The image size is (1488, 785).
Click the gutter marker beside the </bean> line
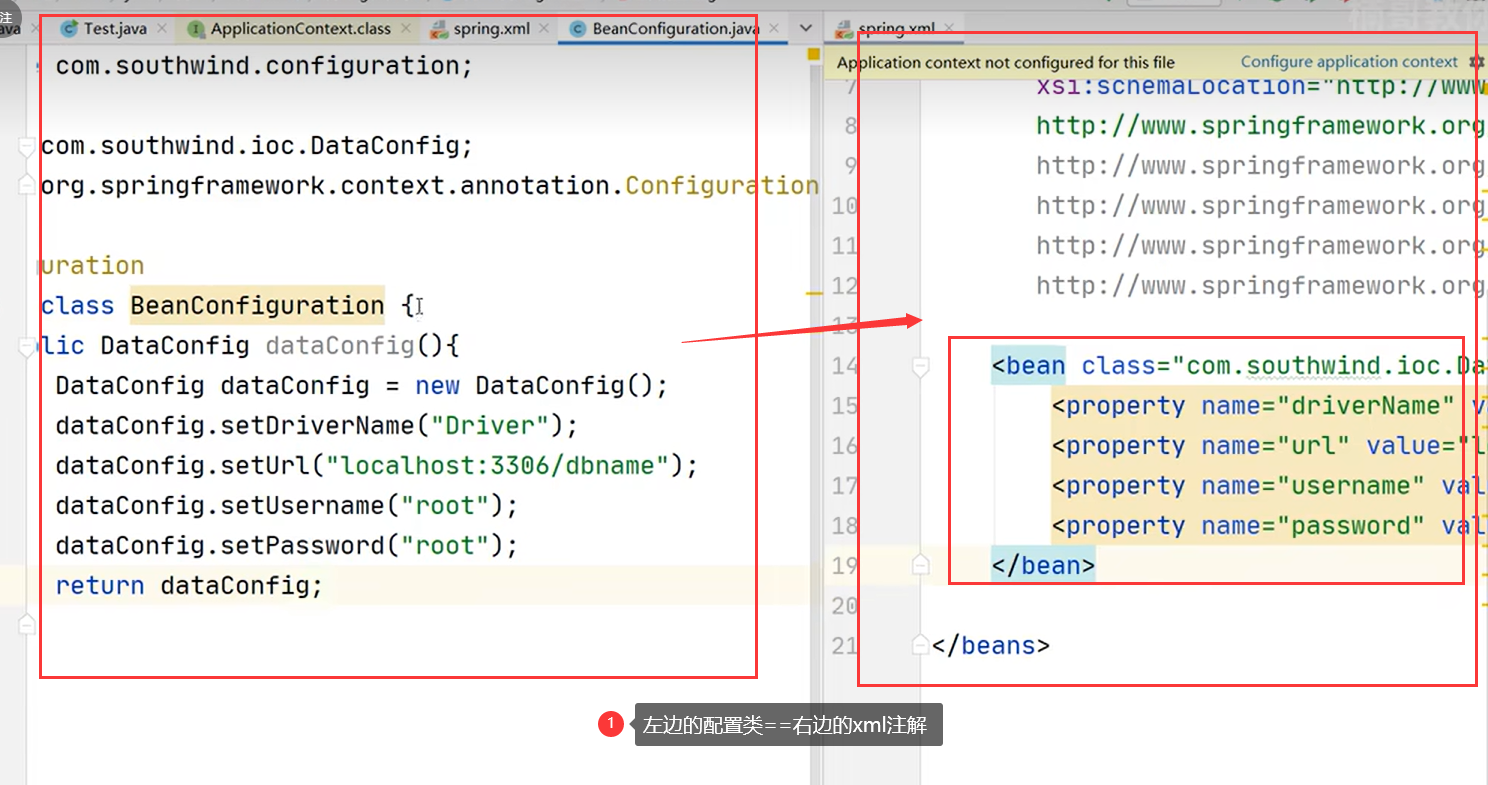click(920, 565)
